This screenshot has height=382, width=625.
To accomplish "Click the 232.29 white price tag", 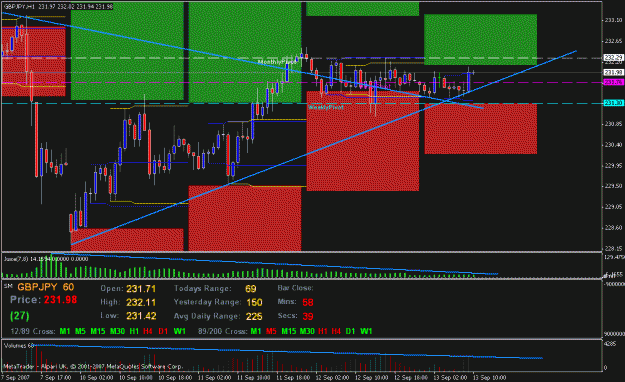I will [613, 57].
